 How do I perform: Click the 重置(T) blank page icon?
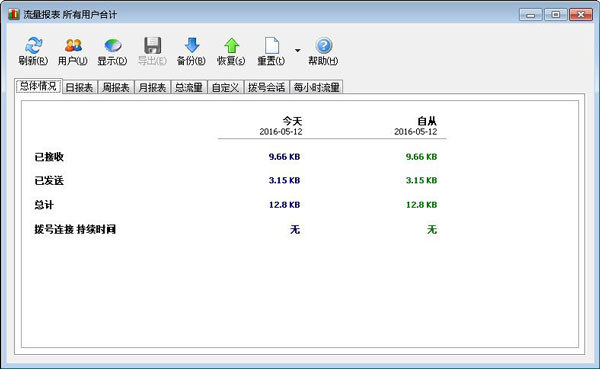tap(271, 46)
